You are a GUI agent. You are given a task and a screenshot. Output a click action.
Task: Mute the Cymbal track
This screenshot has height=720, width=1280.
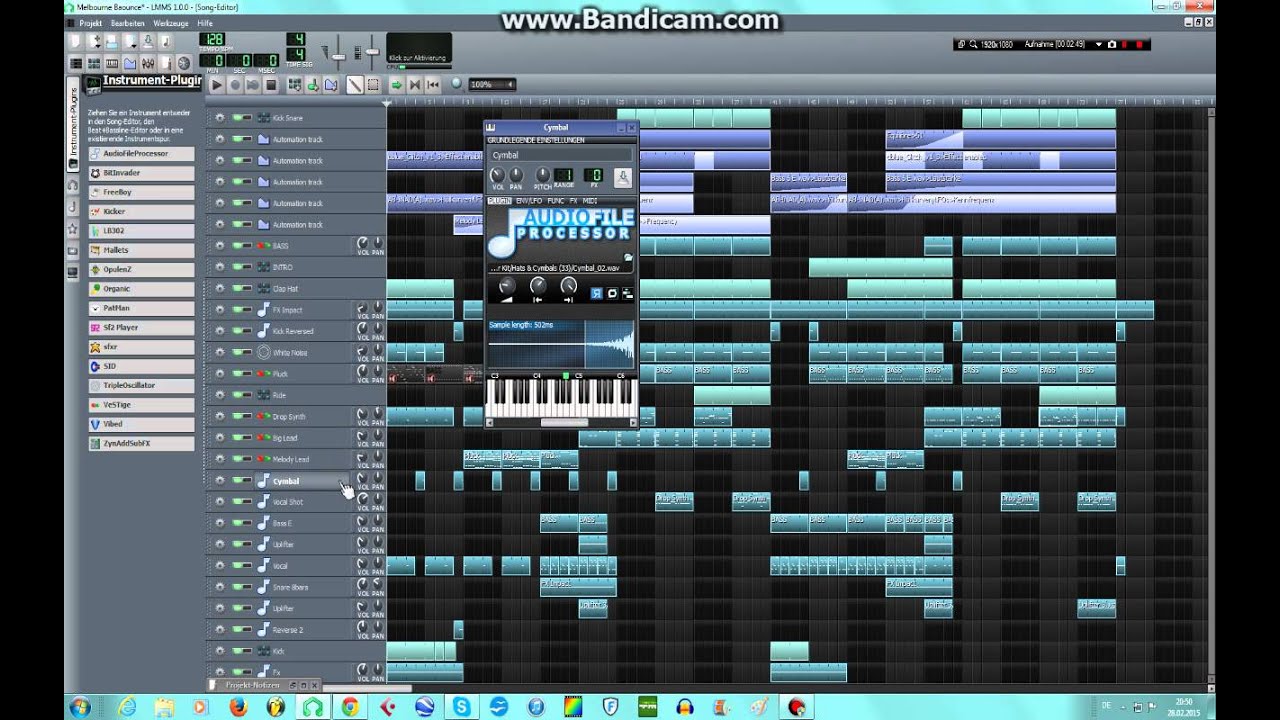coord(240,480)
